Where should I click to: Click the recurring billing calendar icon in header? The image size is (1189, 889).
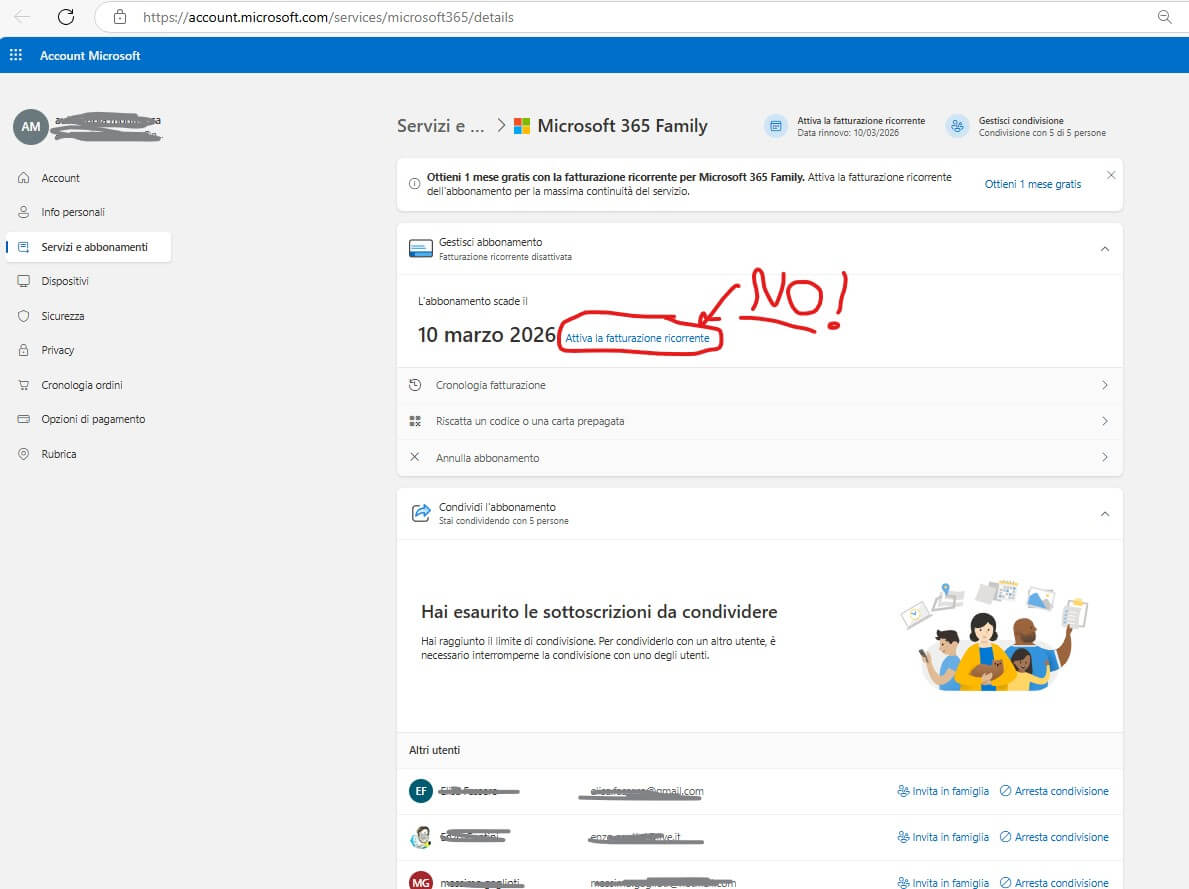coord(775,126)
